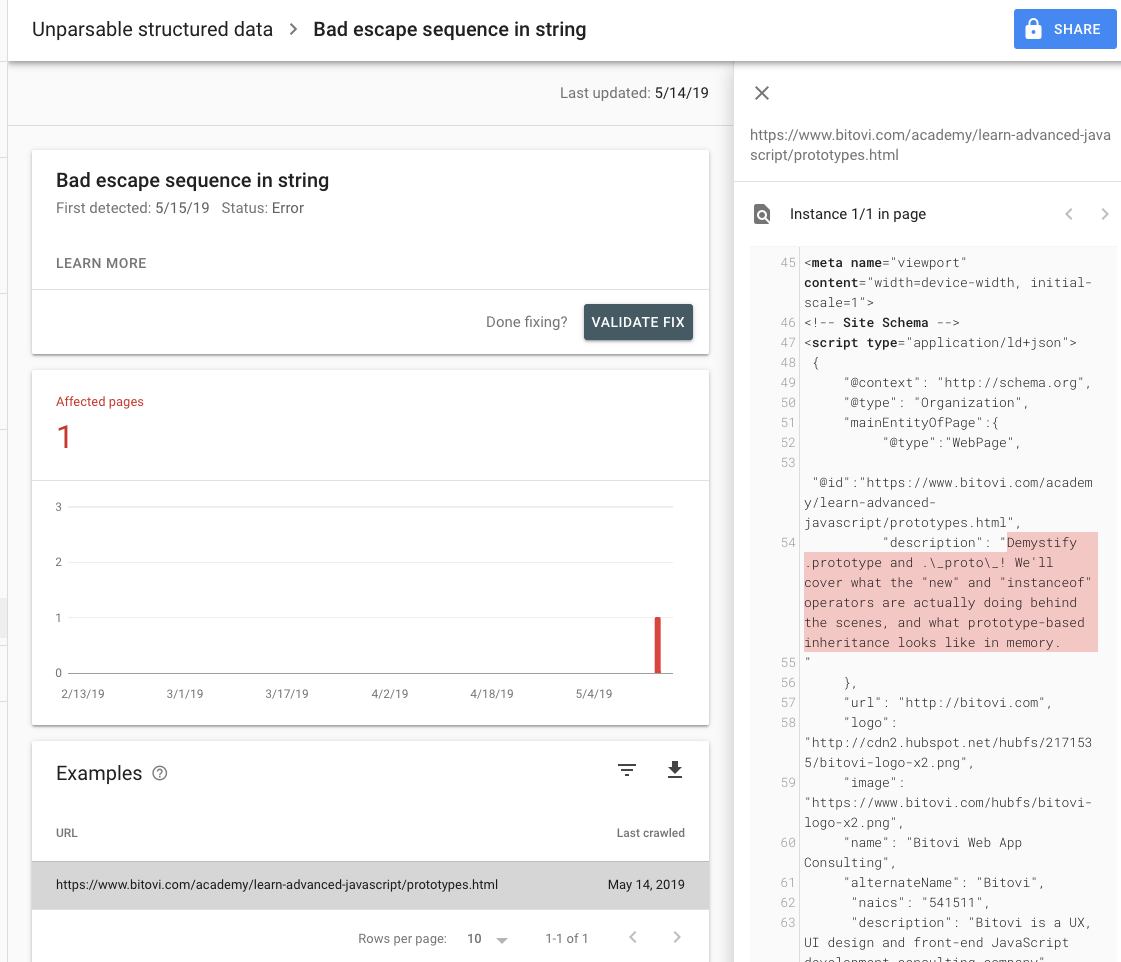This screenshot has height=962, width=1121.
Task: Click the 1-1 of 1 pagination text
Action: pos(566,938)
